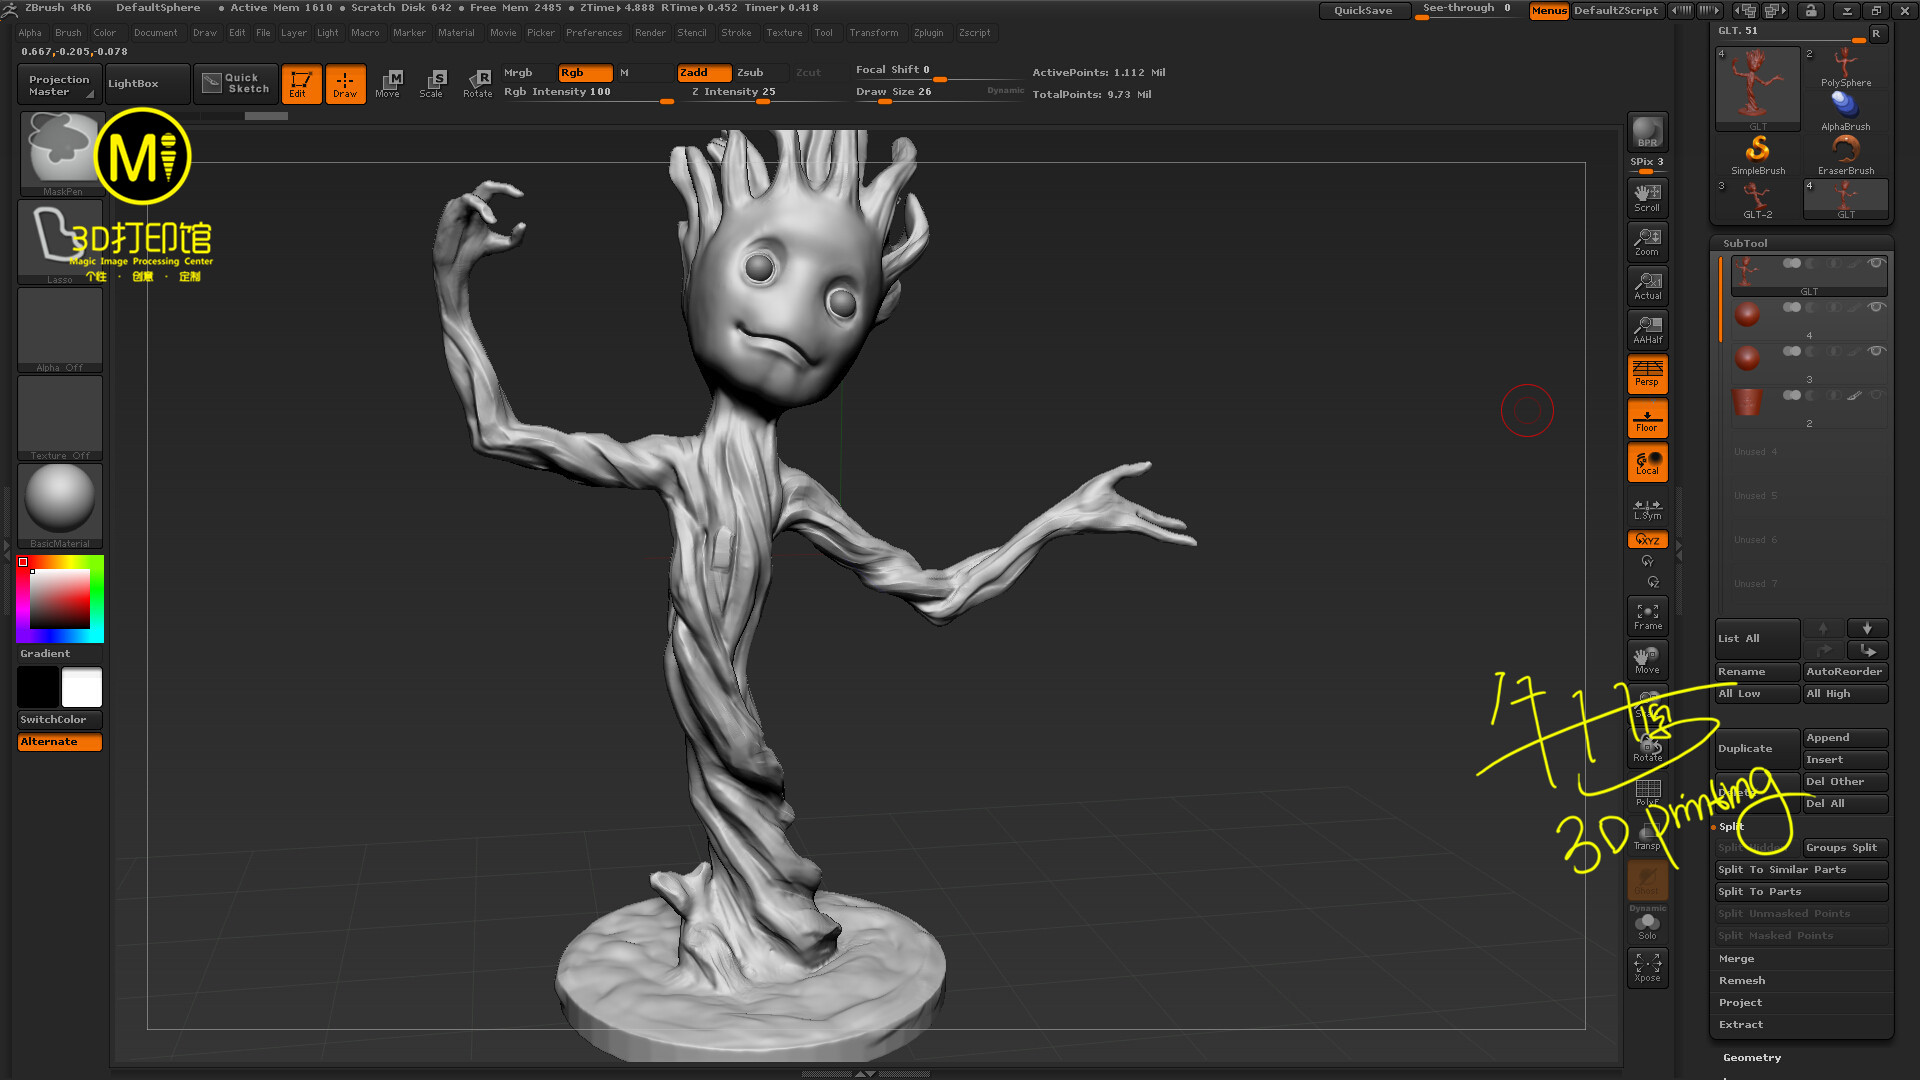Open the Stroke menu
The width and height of the screenshot is (1920, 1080).
tap(736, 32)
